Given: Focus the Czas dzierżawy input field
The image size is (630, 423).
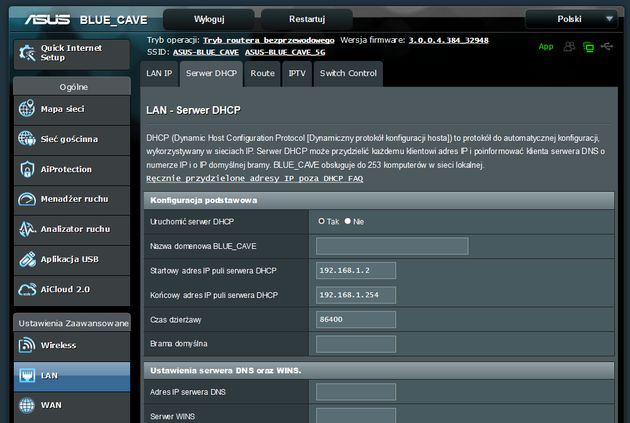Looking at the screenshot, I should [x=356, y=319].
